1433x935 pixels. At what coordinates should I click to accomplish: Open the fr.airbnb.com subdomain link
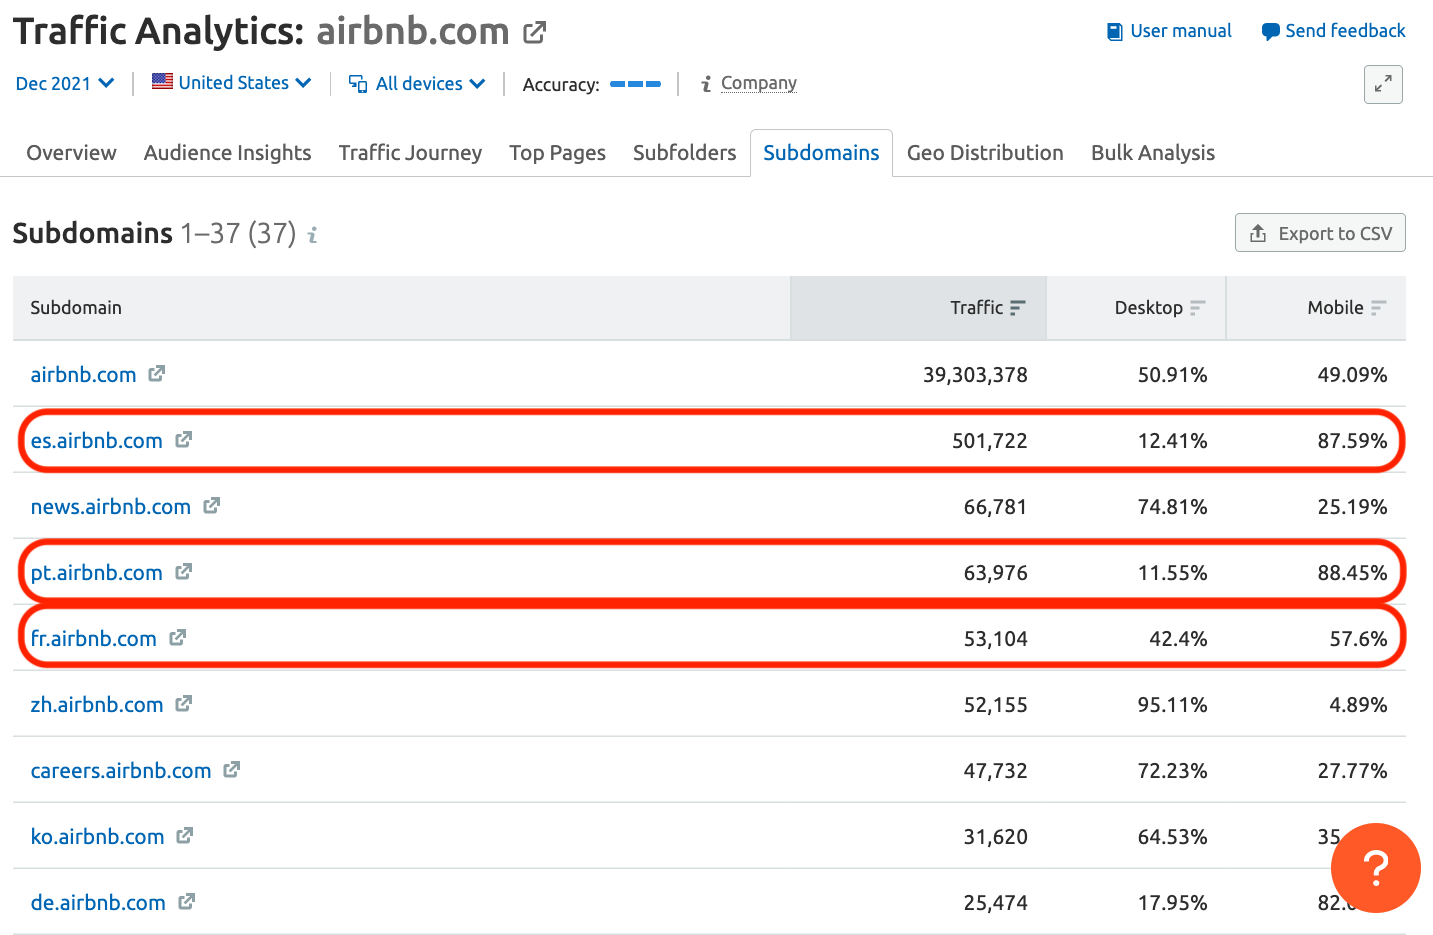pyautogui.click(x=93, y=639)
